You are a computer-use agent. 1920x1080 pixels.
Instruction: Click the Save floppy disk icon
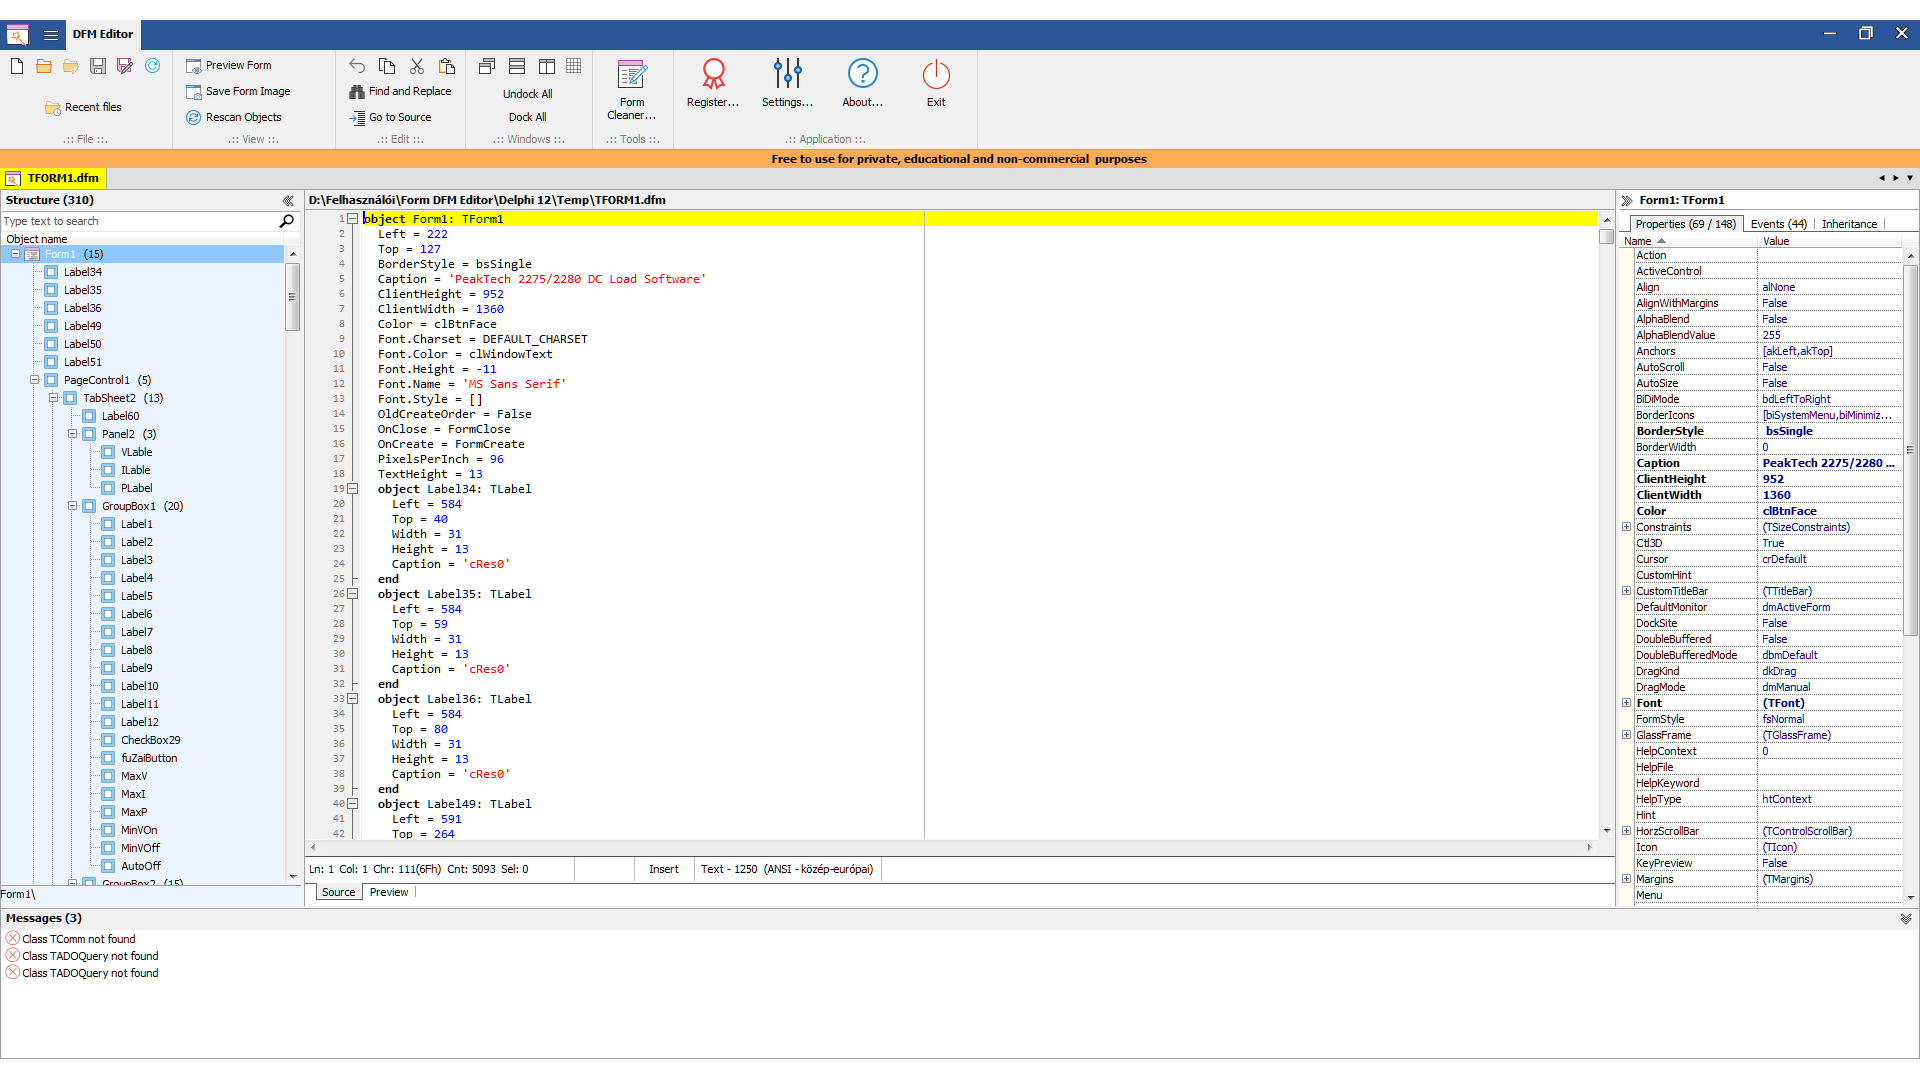coord(98,66)
